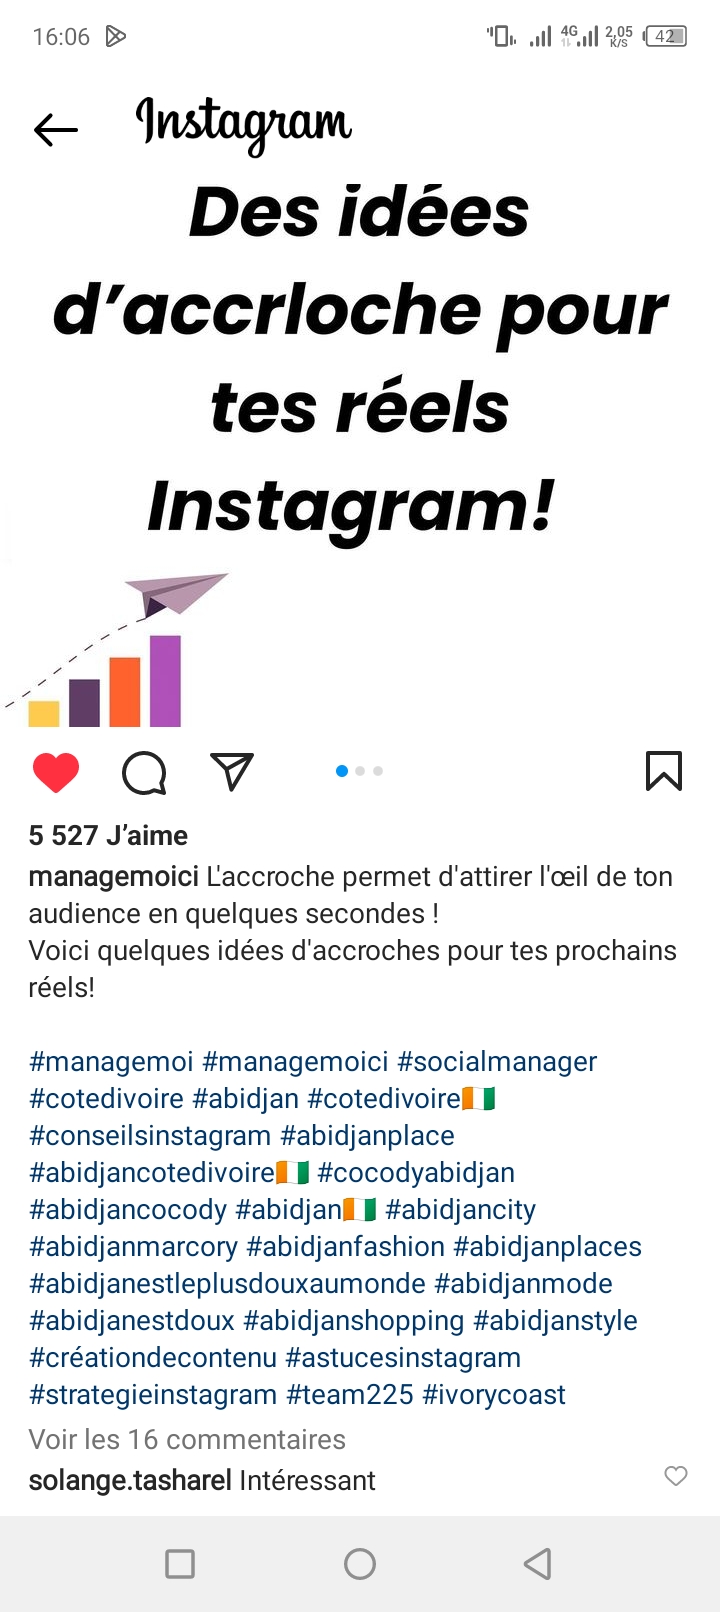The image size is (720, 1612).
Task: Tap the Instagram logo header
Action: click(x=243, y=125)
